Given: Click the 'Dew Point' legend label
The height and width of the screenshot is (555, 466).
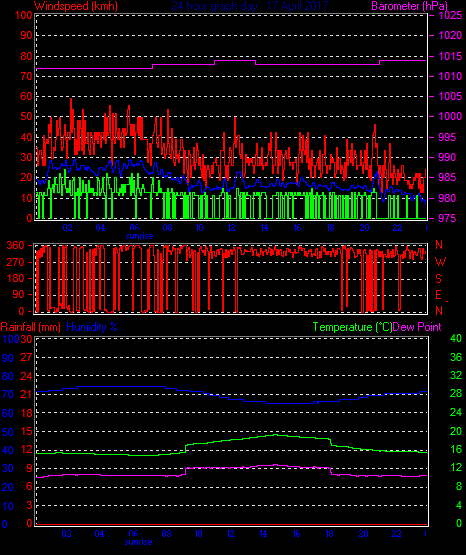Looking at the screenshot, I should pos(417,327).
